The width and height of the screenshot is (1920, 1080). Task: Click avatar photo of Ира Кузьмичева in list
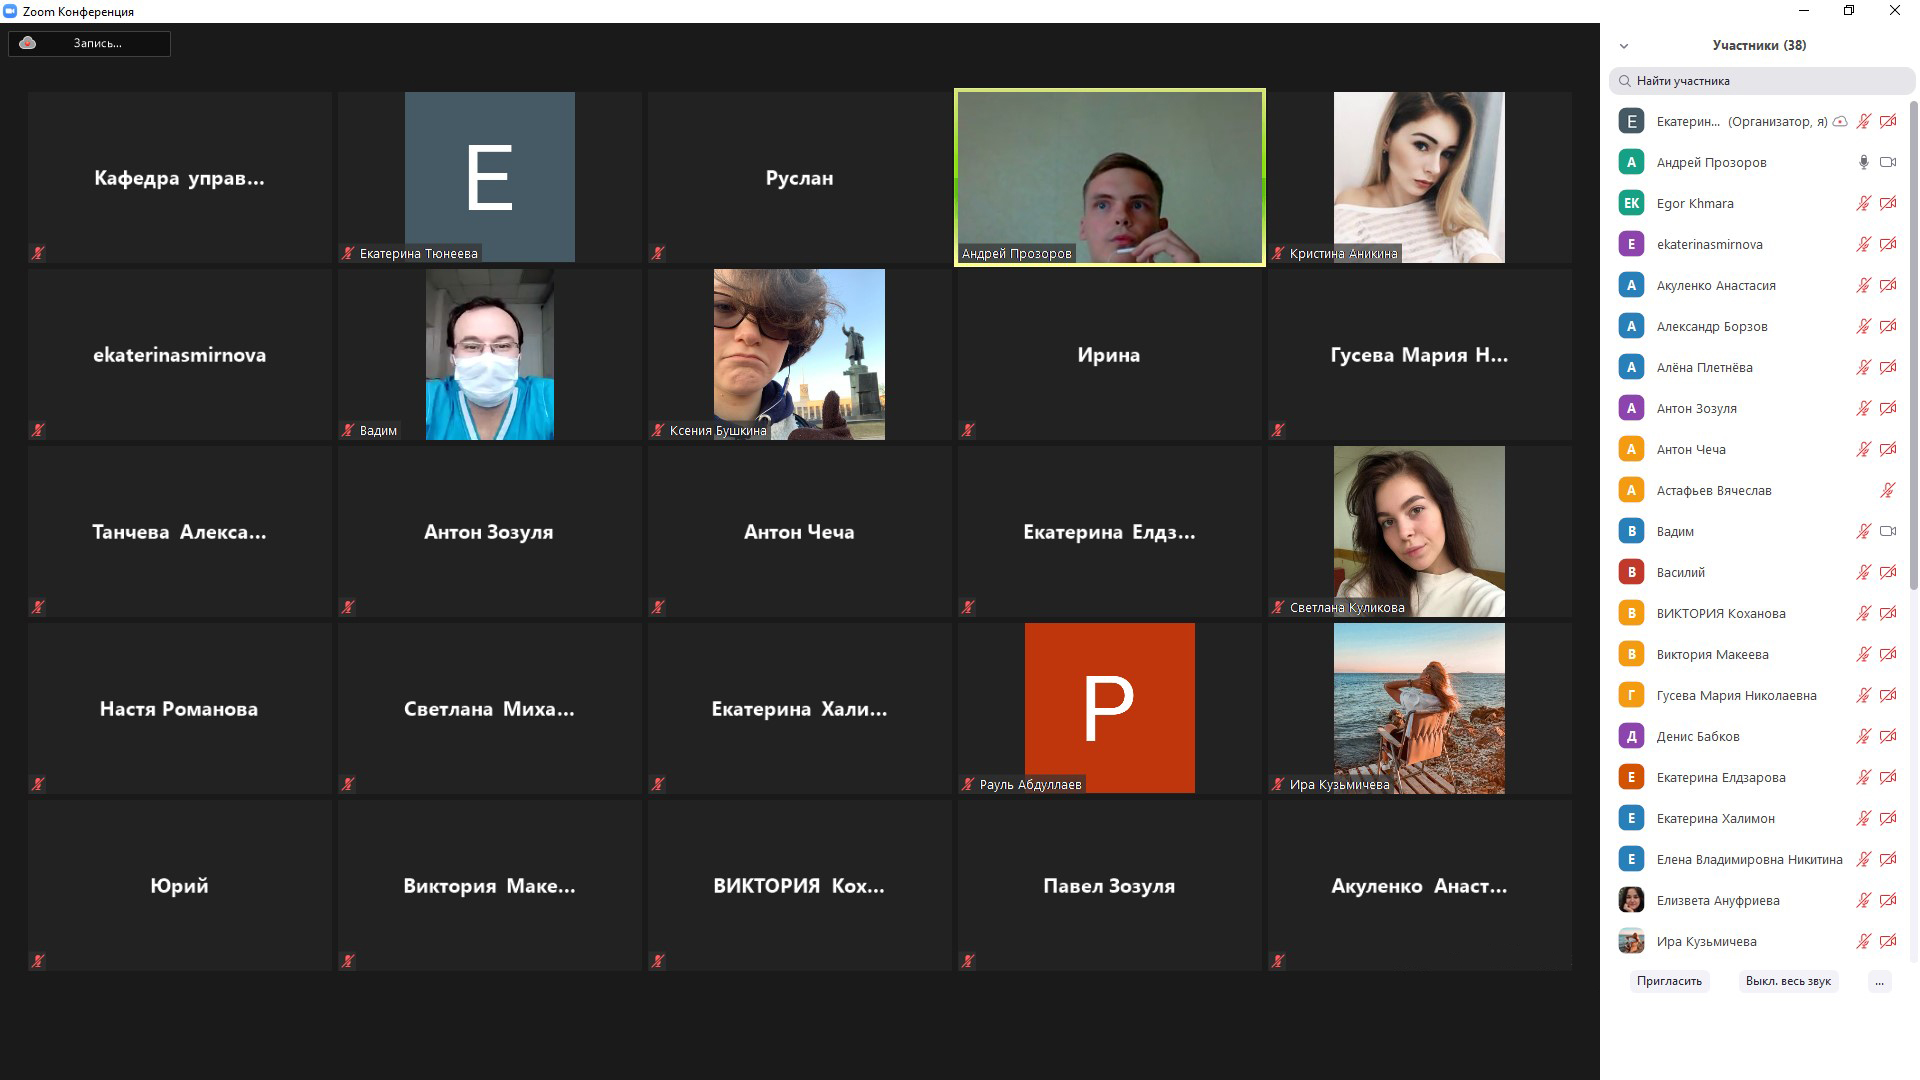coord(1631,941)
